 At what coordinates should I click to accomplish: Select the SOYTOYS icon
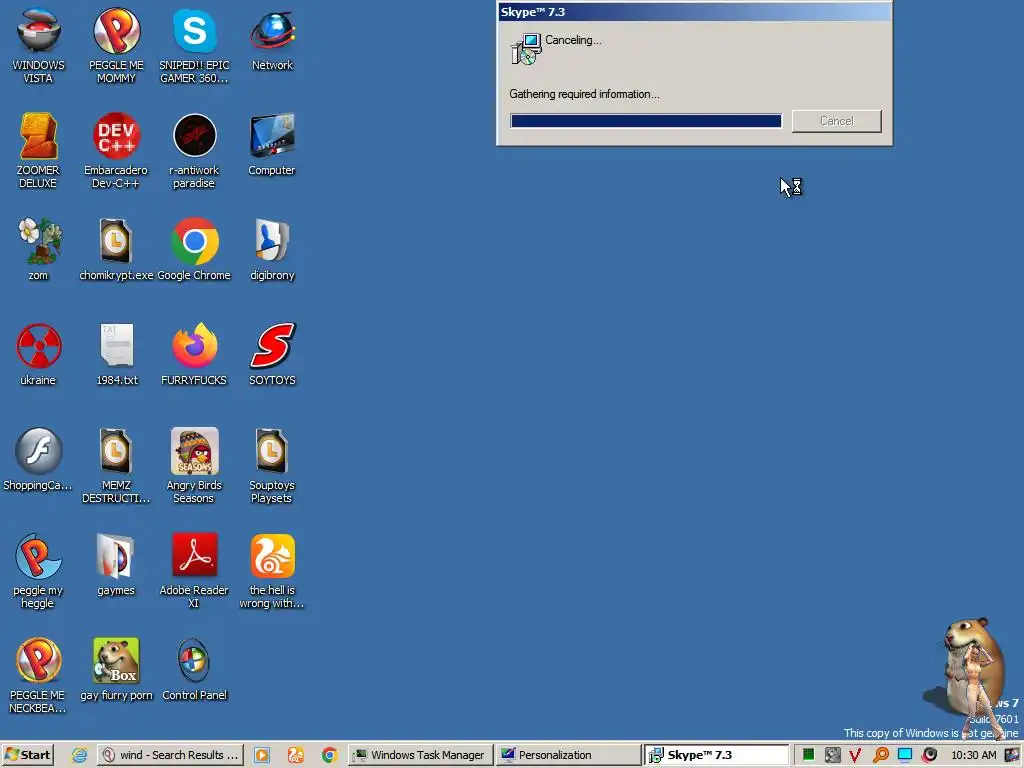pyautogui.click(x=272, y=355)
